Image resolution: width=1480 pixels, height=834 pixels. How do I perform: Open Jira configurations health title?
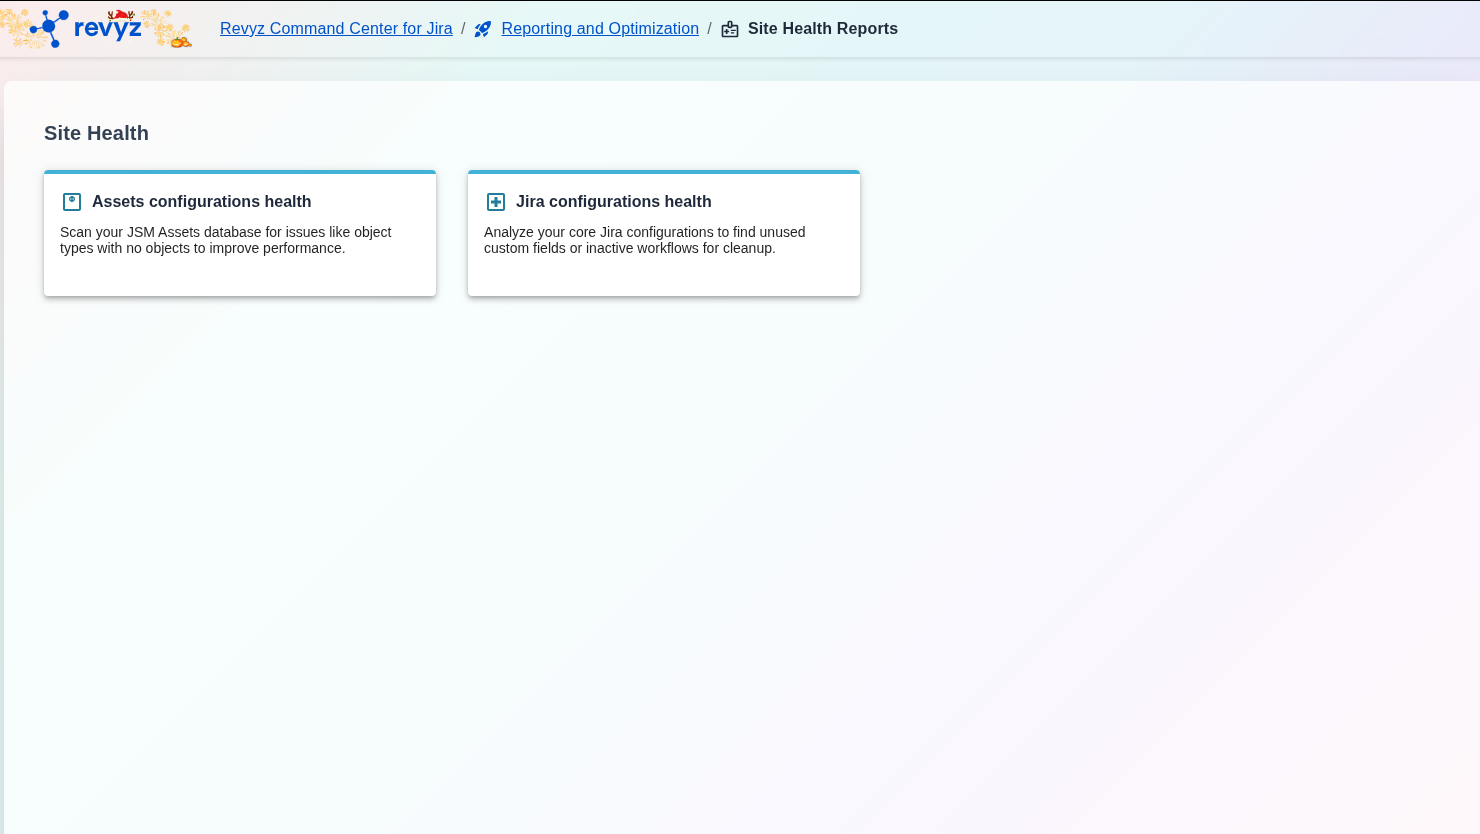[613, 202]
